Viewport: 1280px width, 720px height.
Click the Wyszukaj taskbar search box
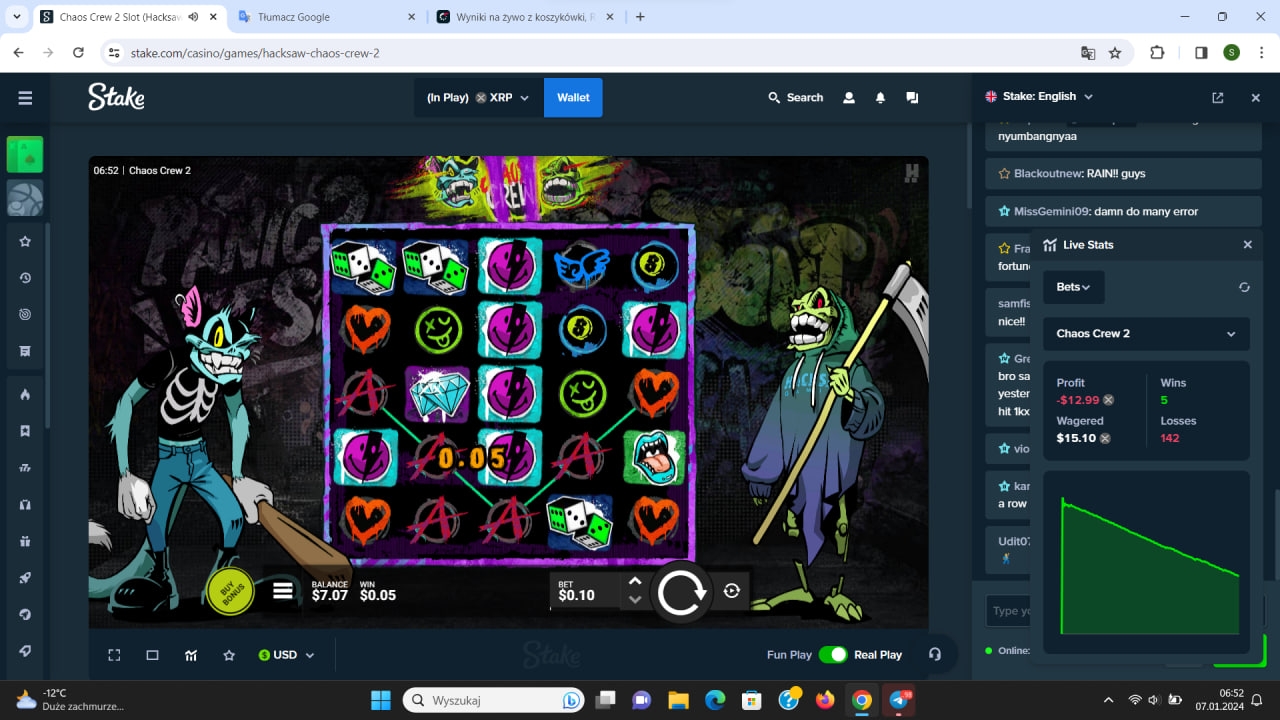point(493,700)
